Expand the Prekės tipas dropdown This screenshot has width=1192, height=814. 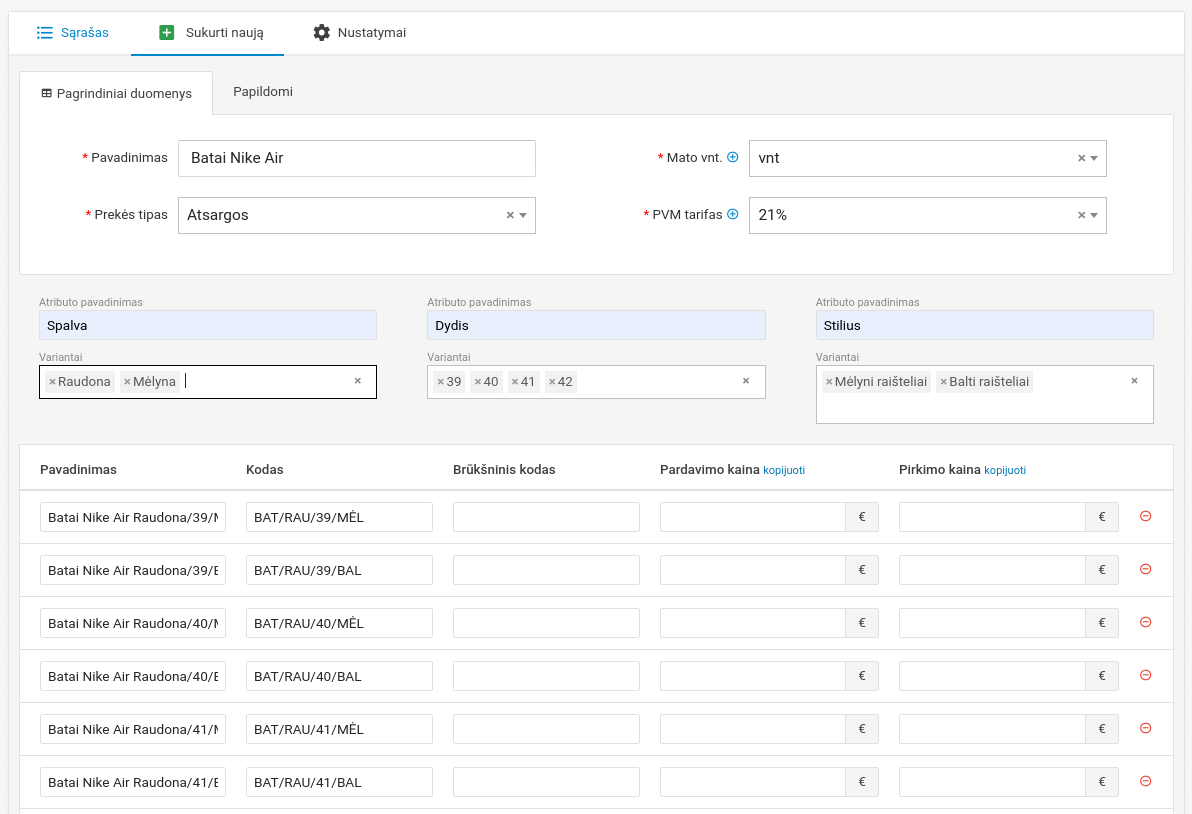(x=523, y=215)
